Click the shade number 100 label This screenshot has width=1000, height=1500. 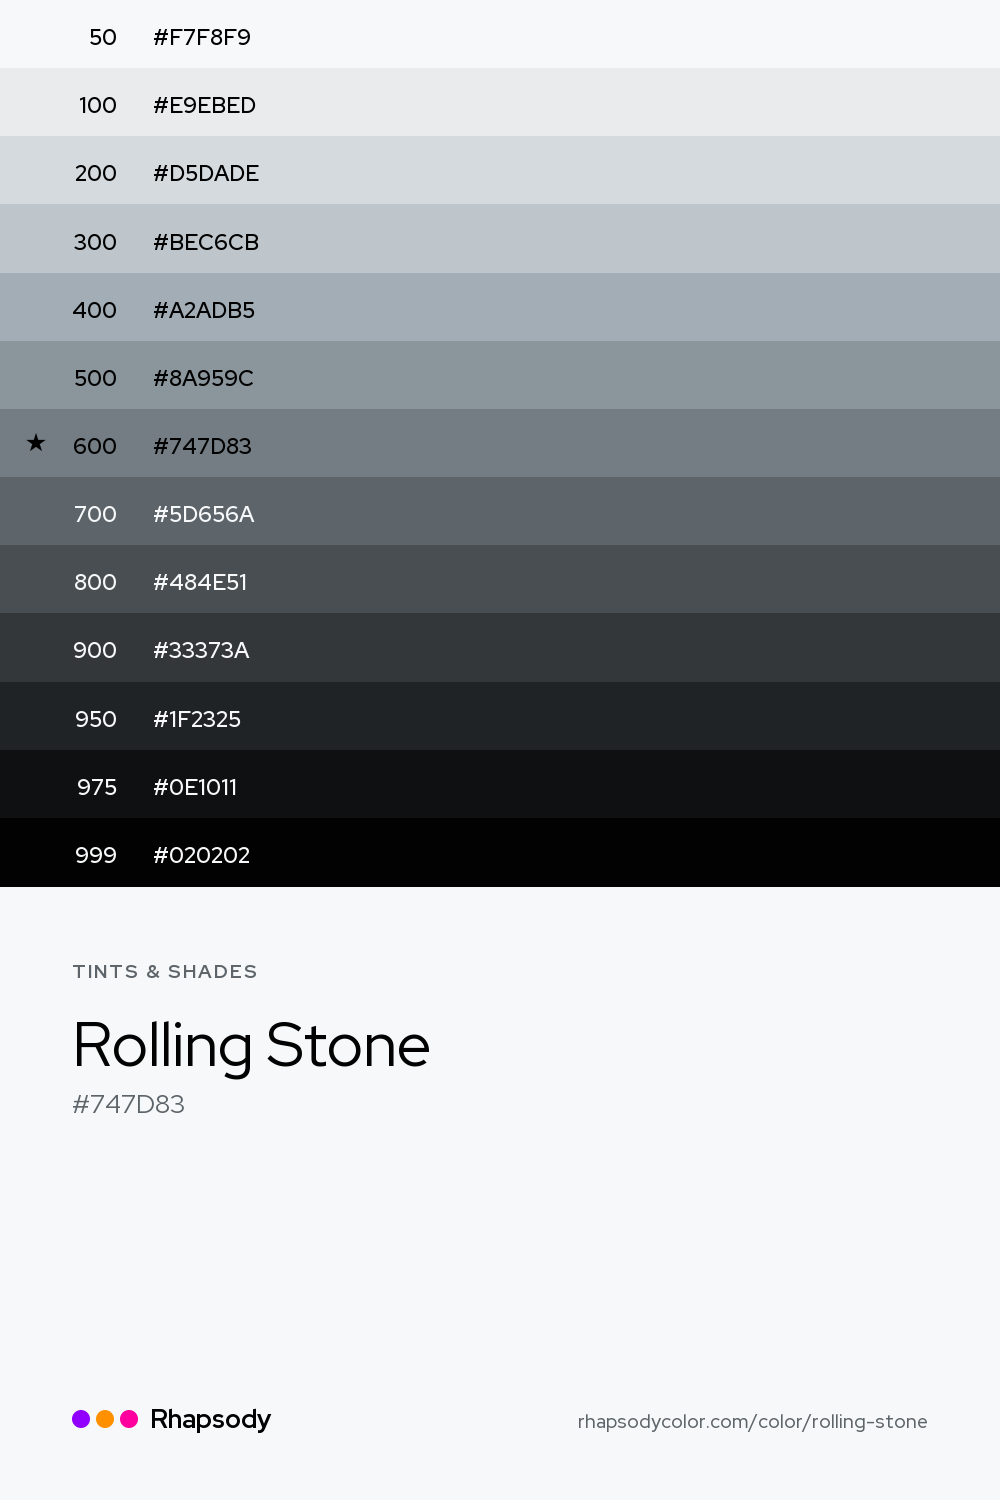click(x=98, y=106)
